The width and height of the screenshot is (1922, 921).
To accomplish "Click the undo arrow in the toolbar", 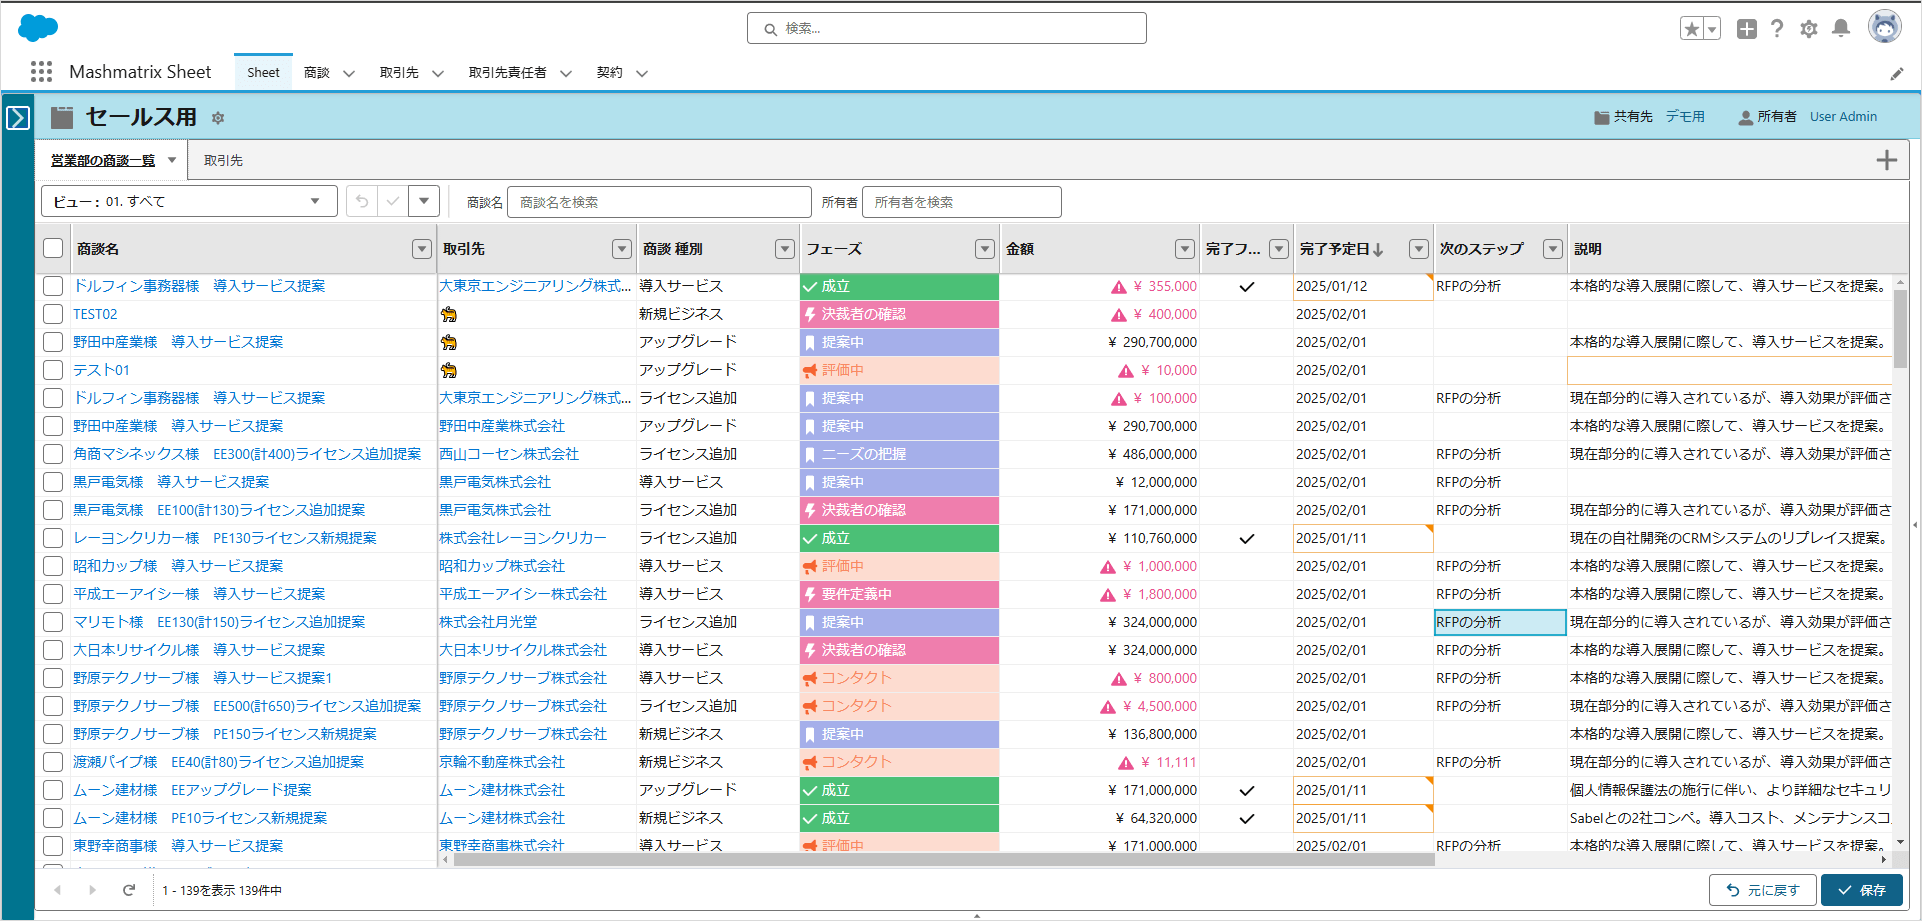I will [x=362, y=201].
